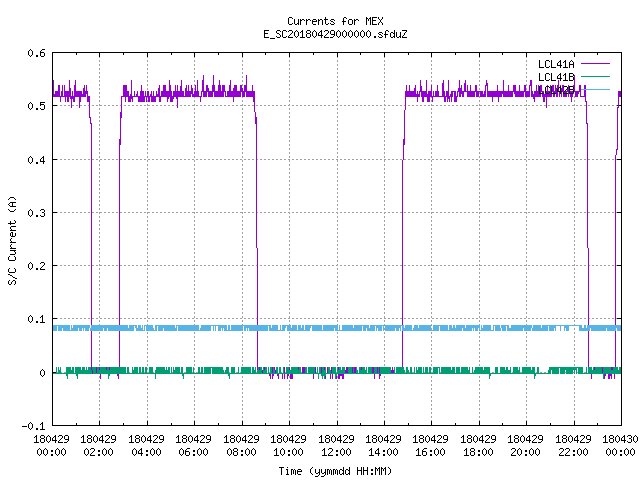The height and width of the screenshot is (480, 640).
Task: Click the x-axis tick 180429 10:00
Action: 288,446
